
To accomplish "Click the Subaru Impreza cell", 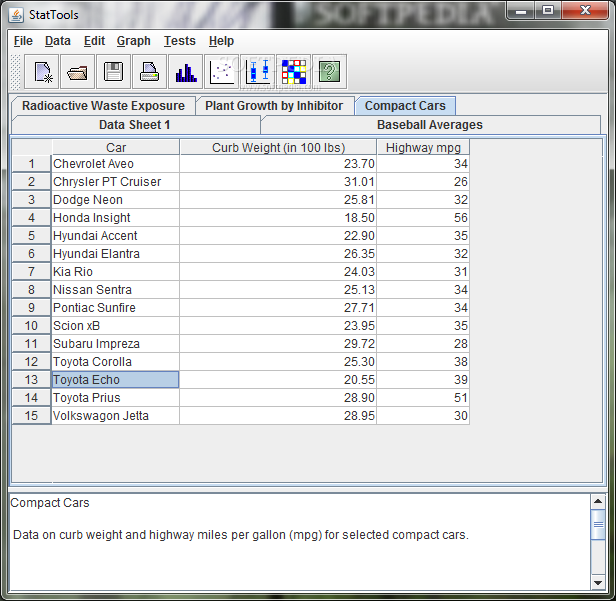I will 116,344.
